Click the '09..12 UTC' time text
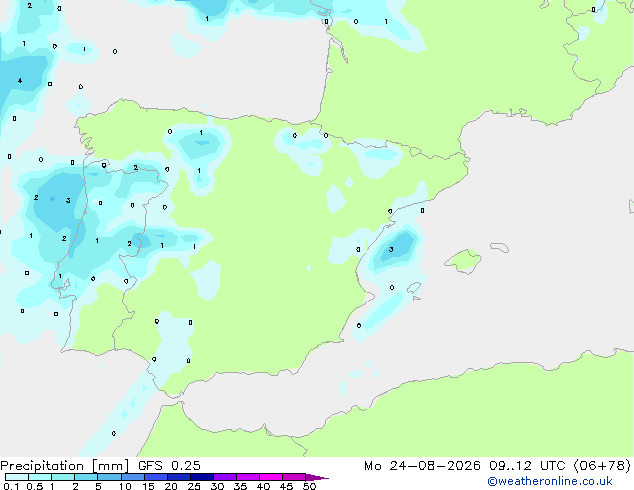The height and width of the screenshot is (490, 634). click(527, 466)
